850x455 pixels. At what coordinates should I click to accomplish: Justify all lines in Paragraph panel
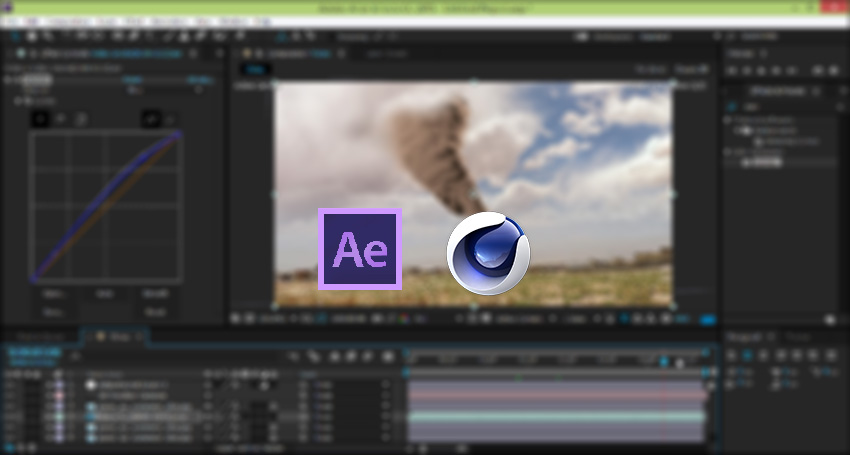tap(831, 355)
